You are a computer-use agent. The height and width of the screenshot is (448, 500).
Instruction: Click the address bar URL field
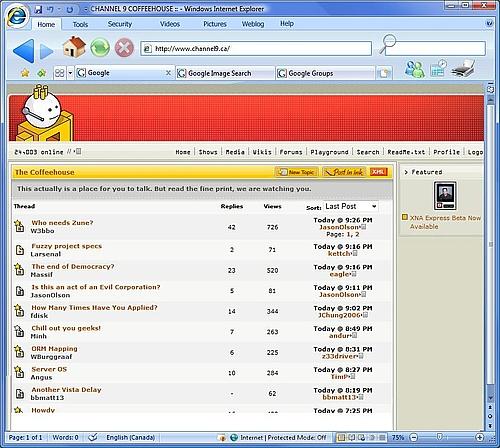[x=256, y=49]
